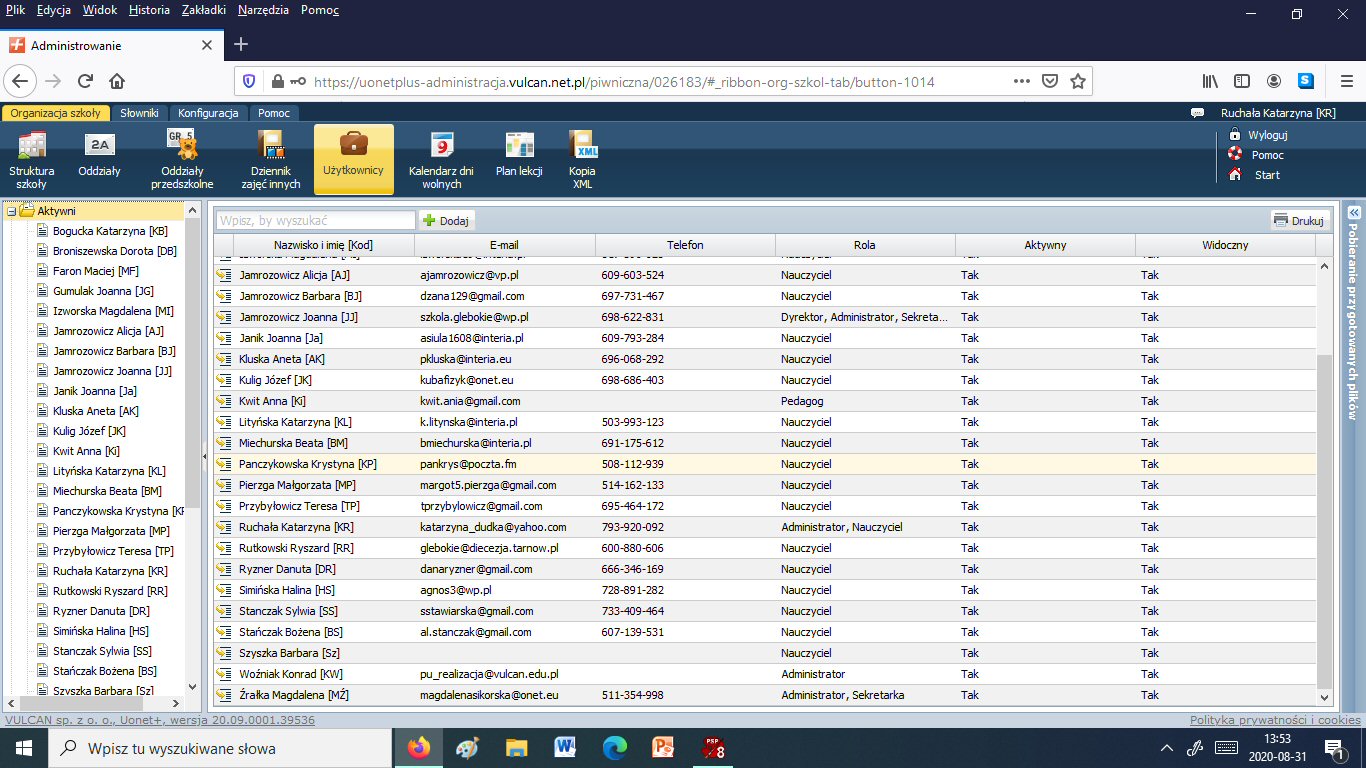Click the Drukuj button
1366x768 pixels.
click(x=1298, y=220)
